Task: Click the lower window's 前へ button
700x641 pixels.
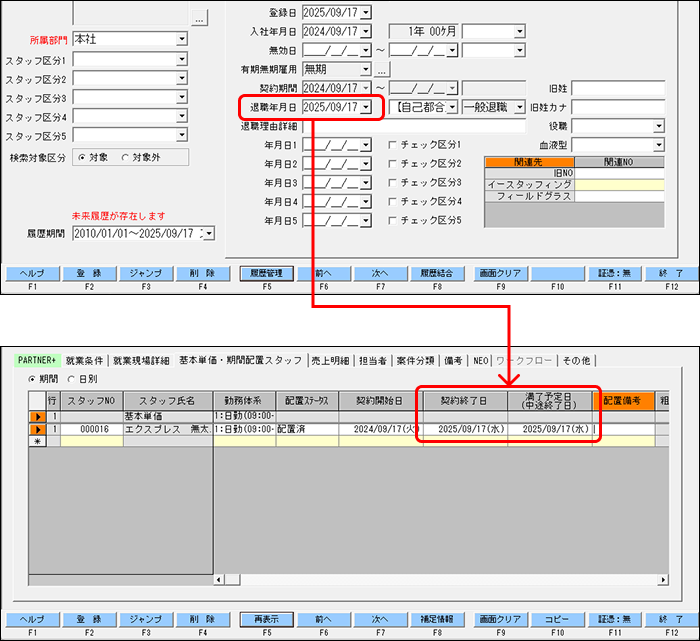Action: tap(323, 620)
